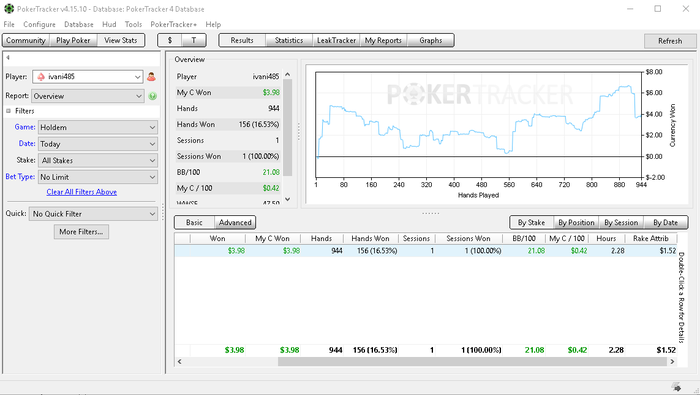Open the Database menu

click(x=79, y=24)
